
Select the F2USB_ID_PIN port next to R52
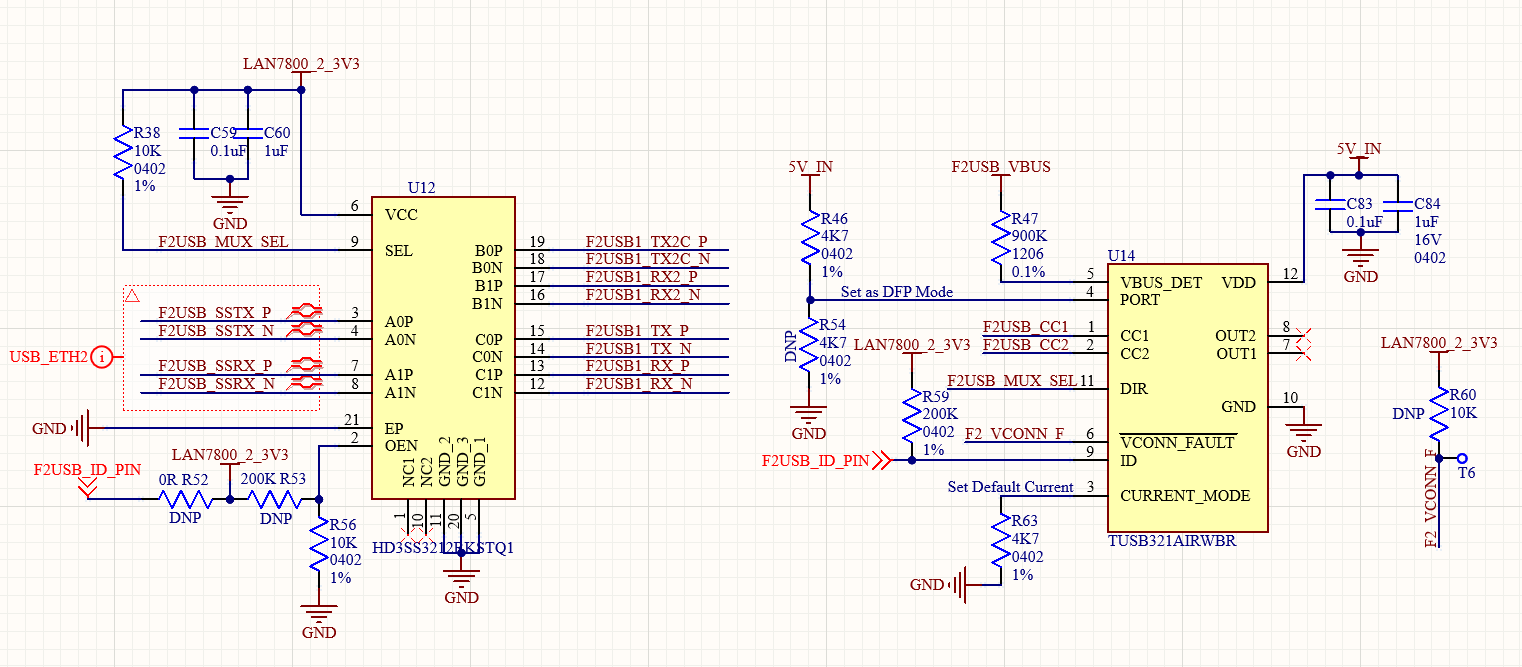coord(87,477)
